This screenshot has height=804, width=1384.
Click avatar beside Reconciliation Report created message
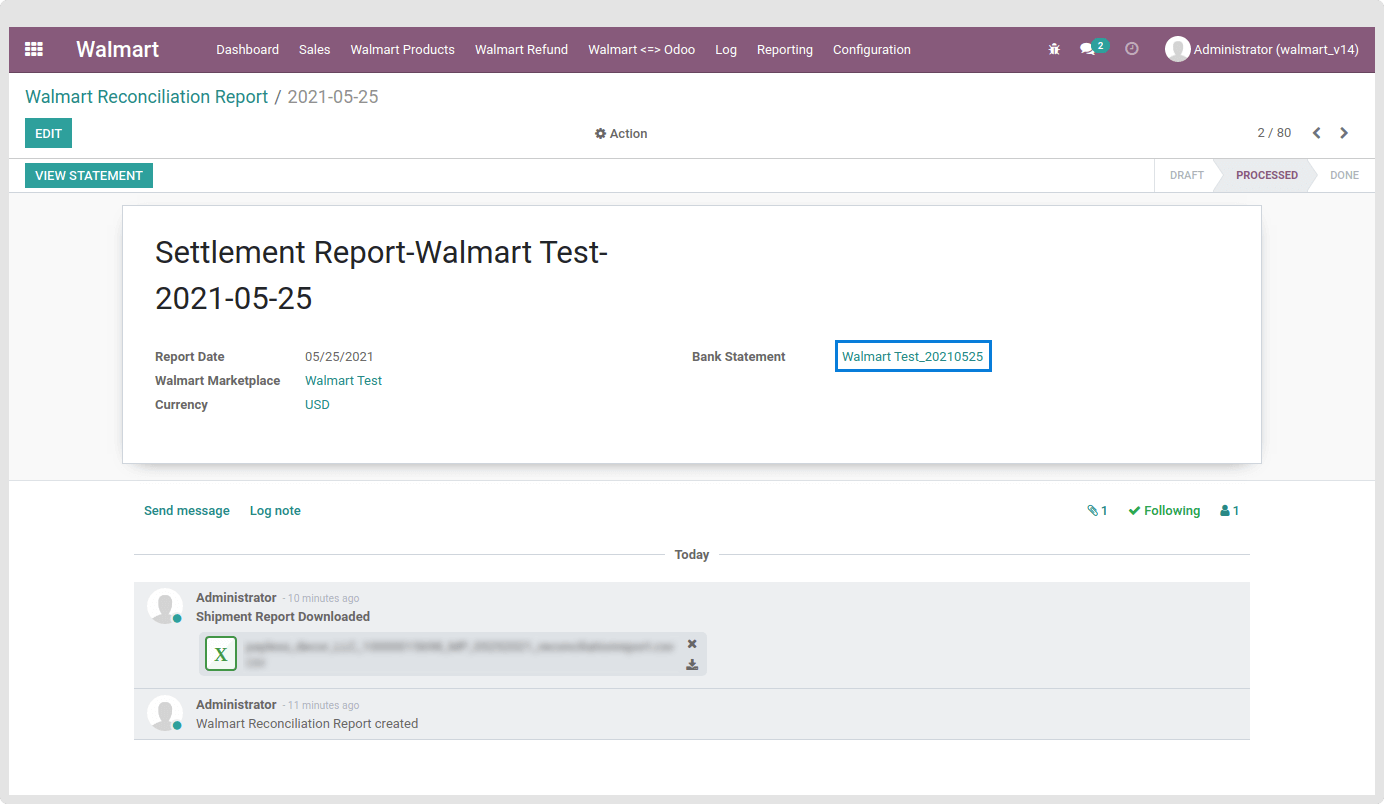(x=164, y=713)
